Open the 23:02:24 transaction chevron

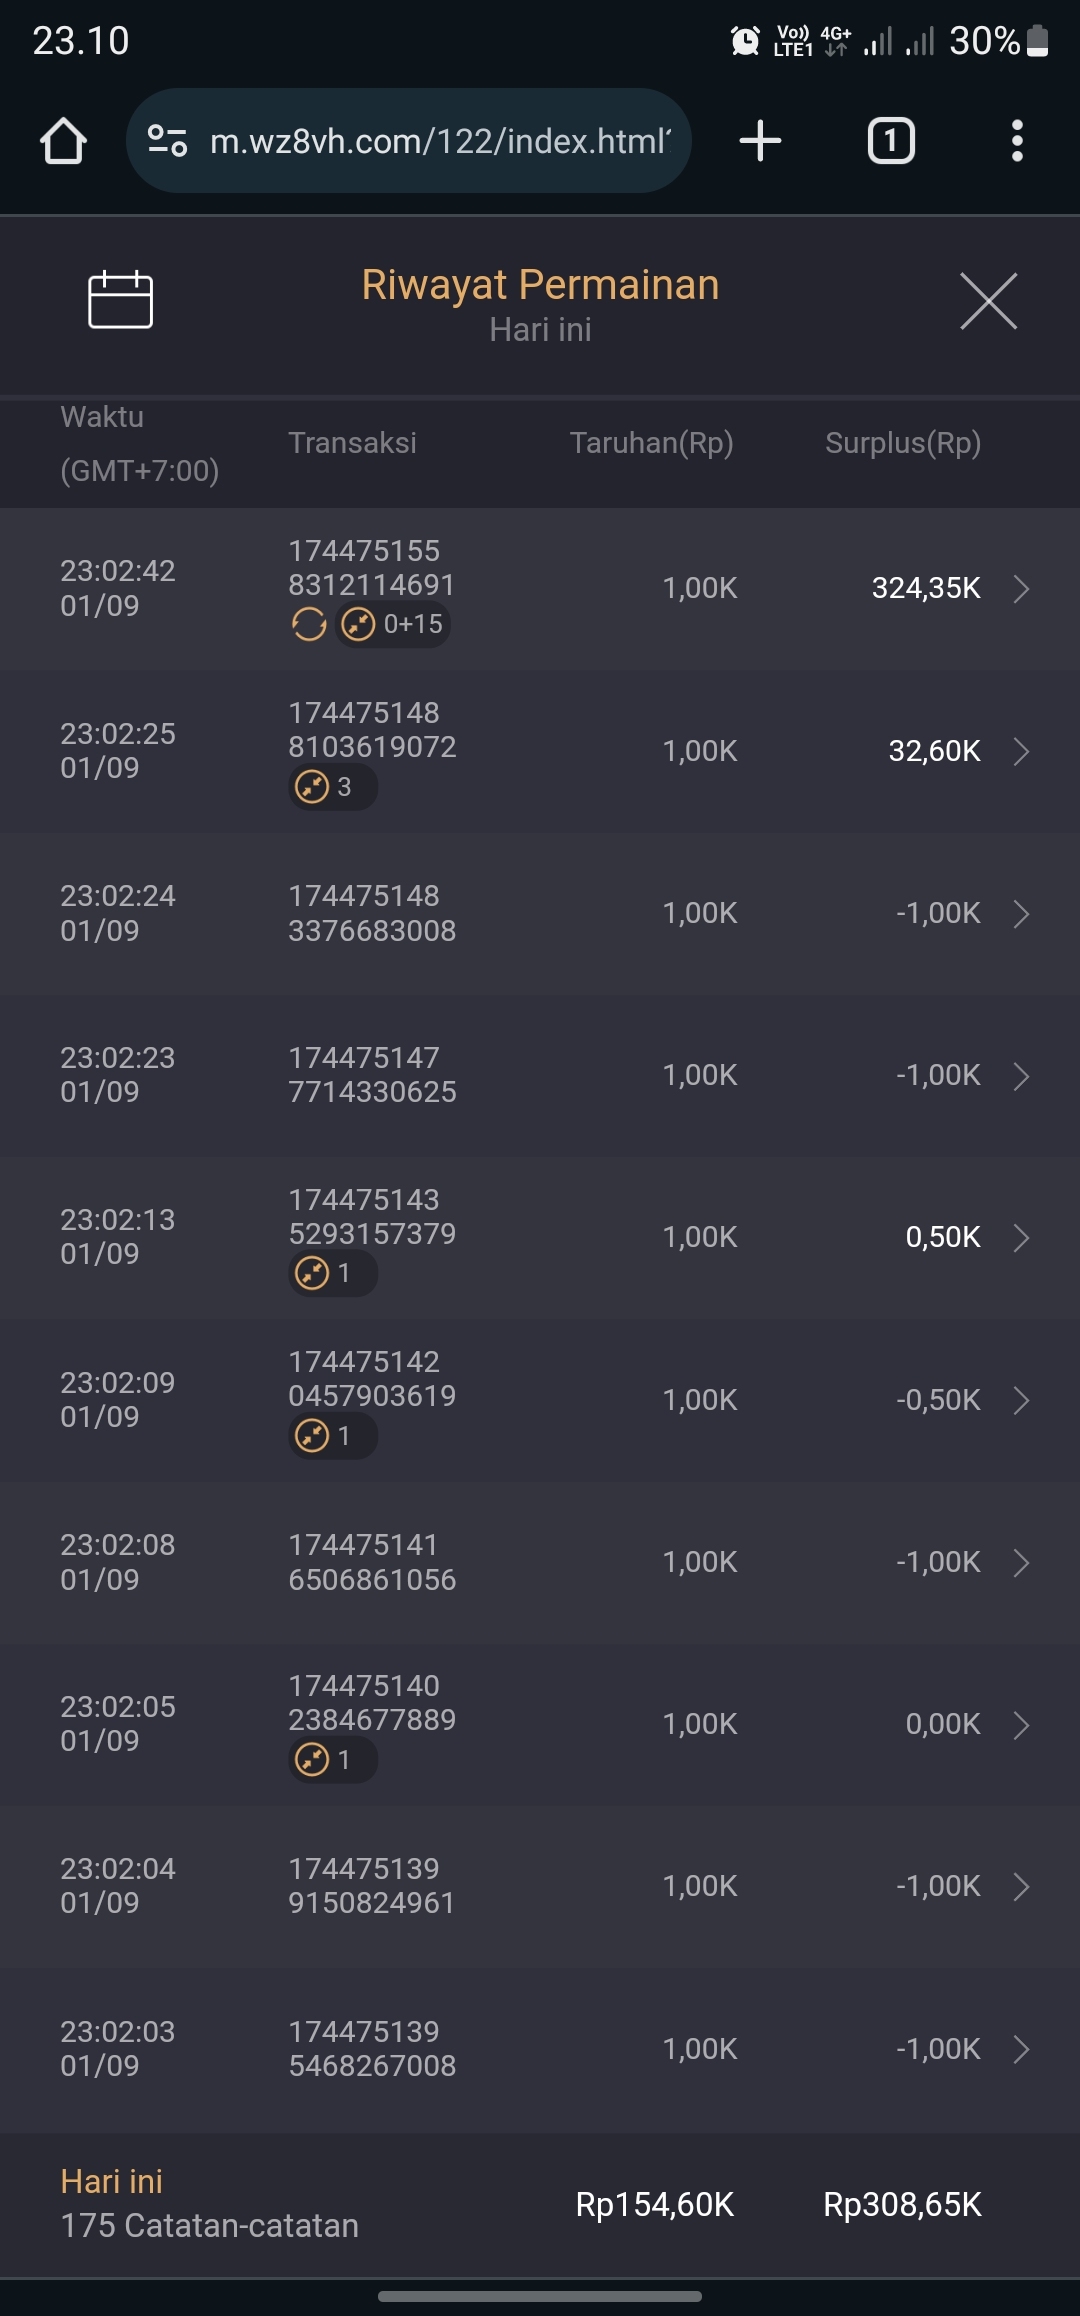coord(1020,913)
